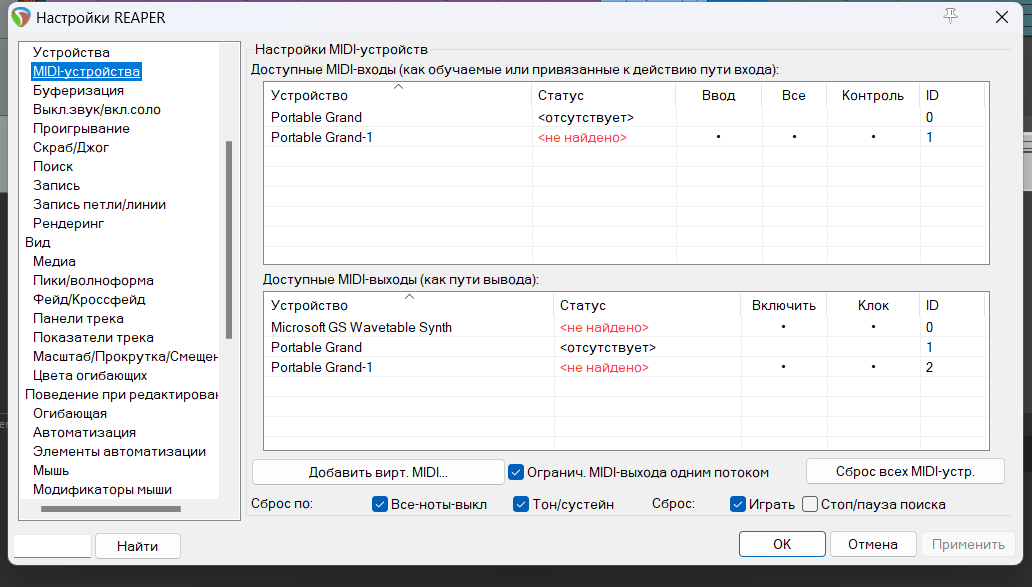Screen dimensions: 1032x587
Task: Open the Выкл.звук/вкл.соло settings page
Action: tap(97, 110)
